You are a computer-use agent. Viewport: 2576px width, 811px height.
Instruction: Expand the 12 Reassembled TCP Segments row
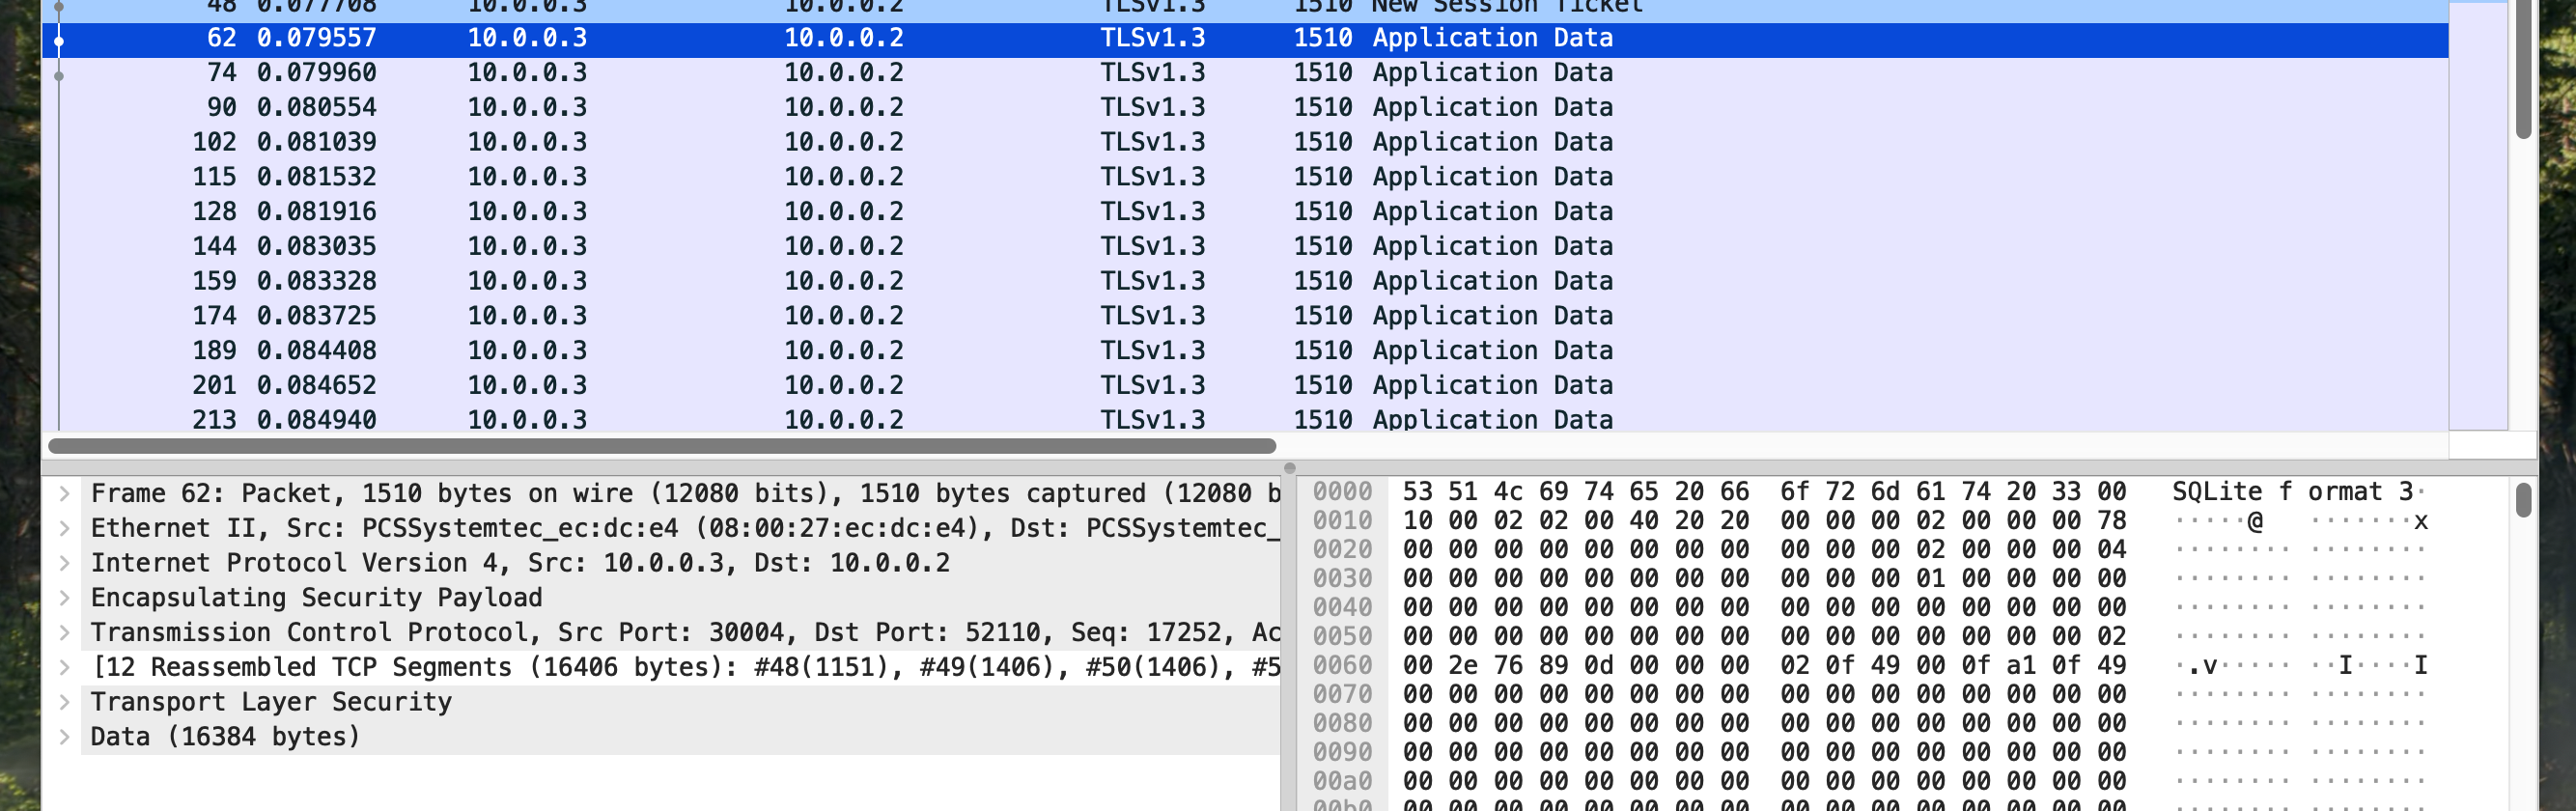(x=64, y=668)
